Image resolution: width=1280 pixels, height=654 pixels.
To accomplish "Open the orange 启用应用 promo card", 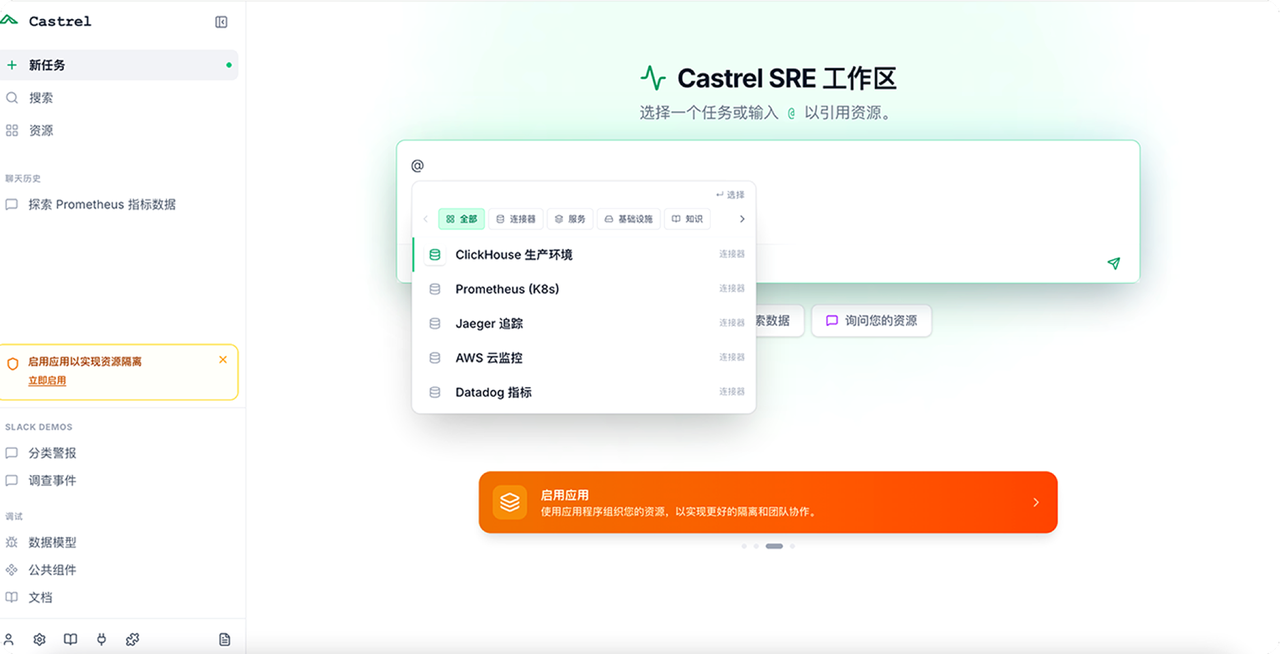I will [x=768, y=502].
